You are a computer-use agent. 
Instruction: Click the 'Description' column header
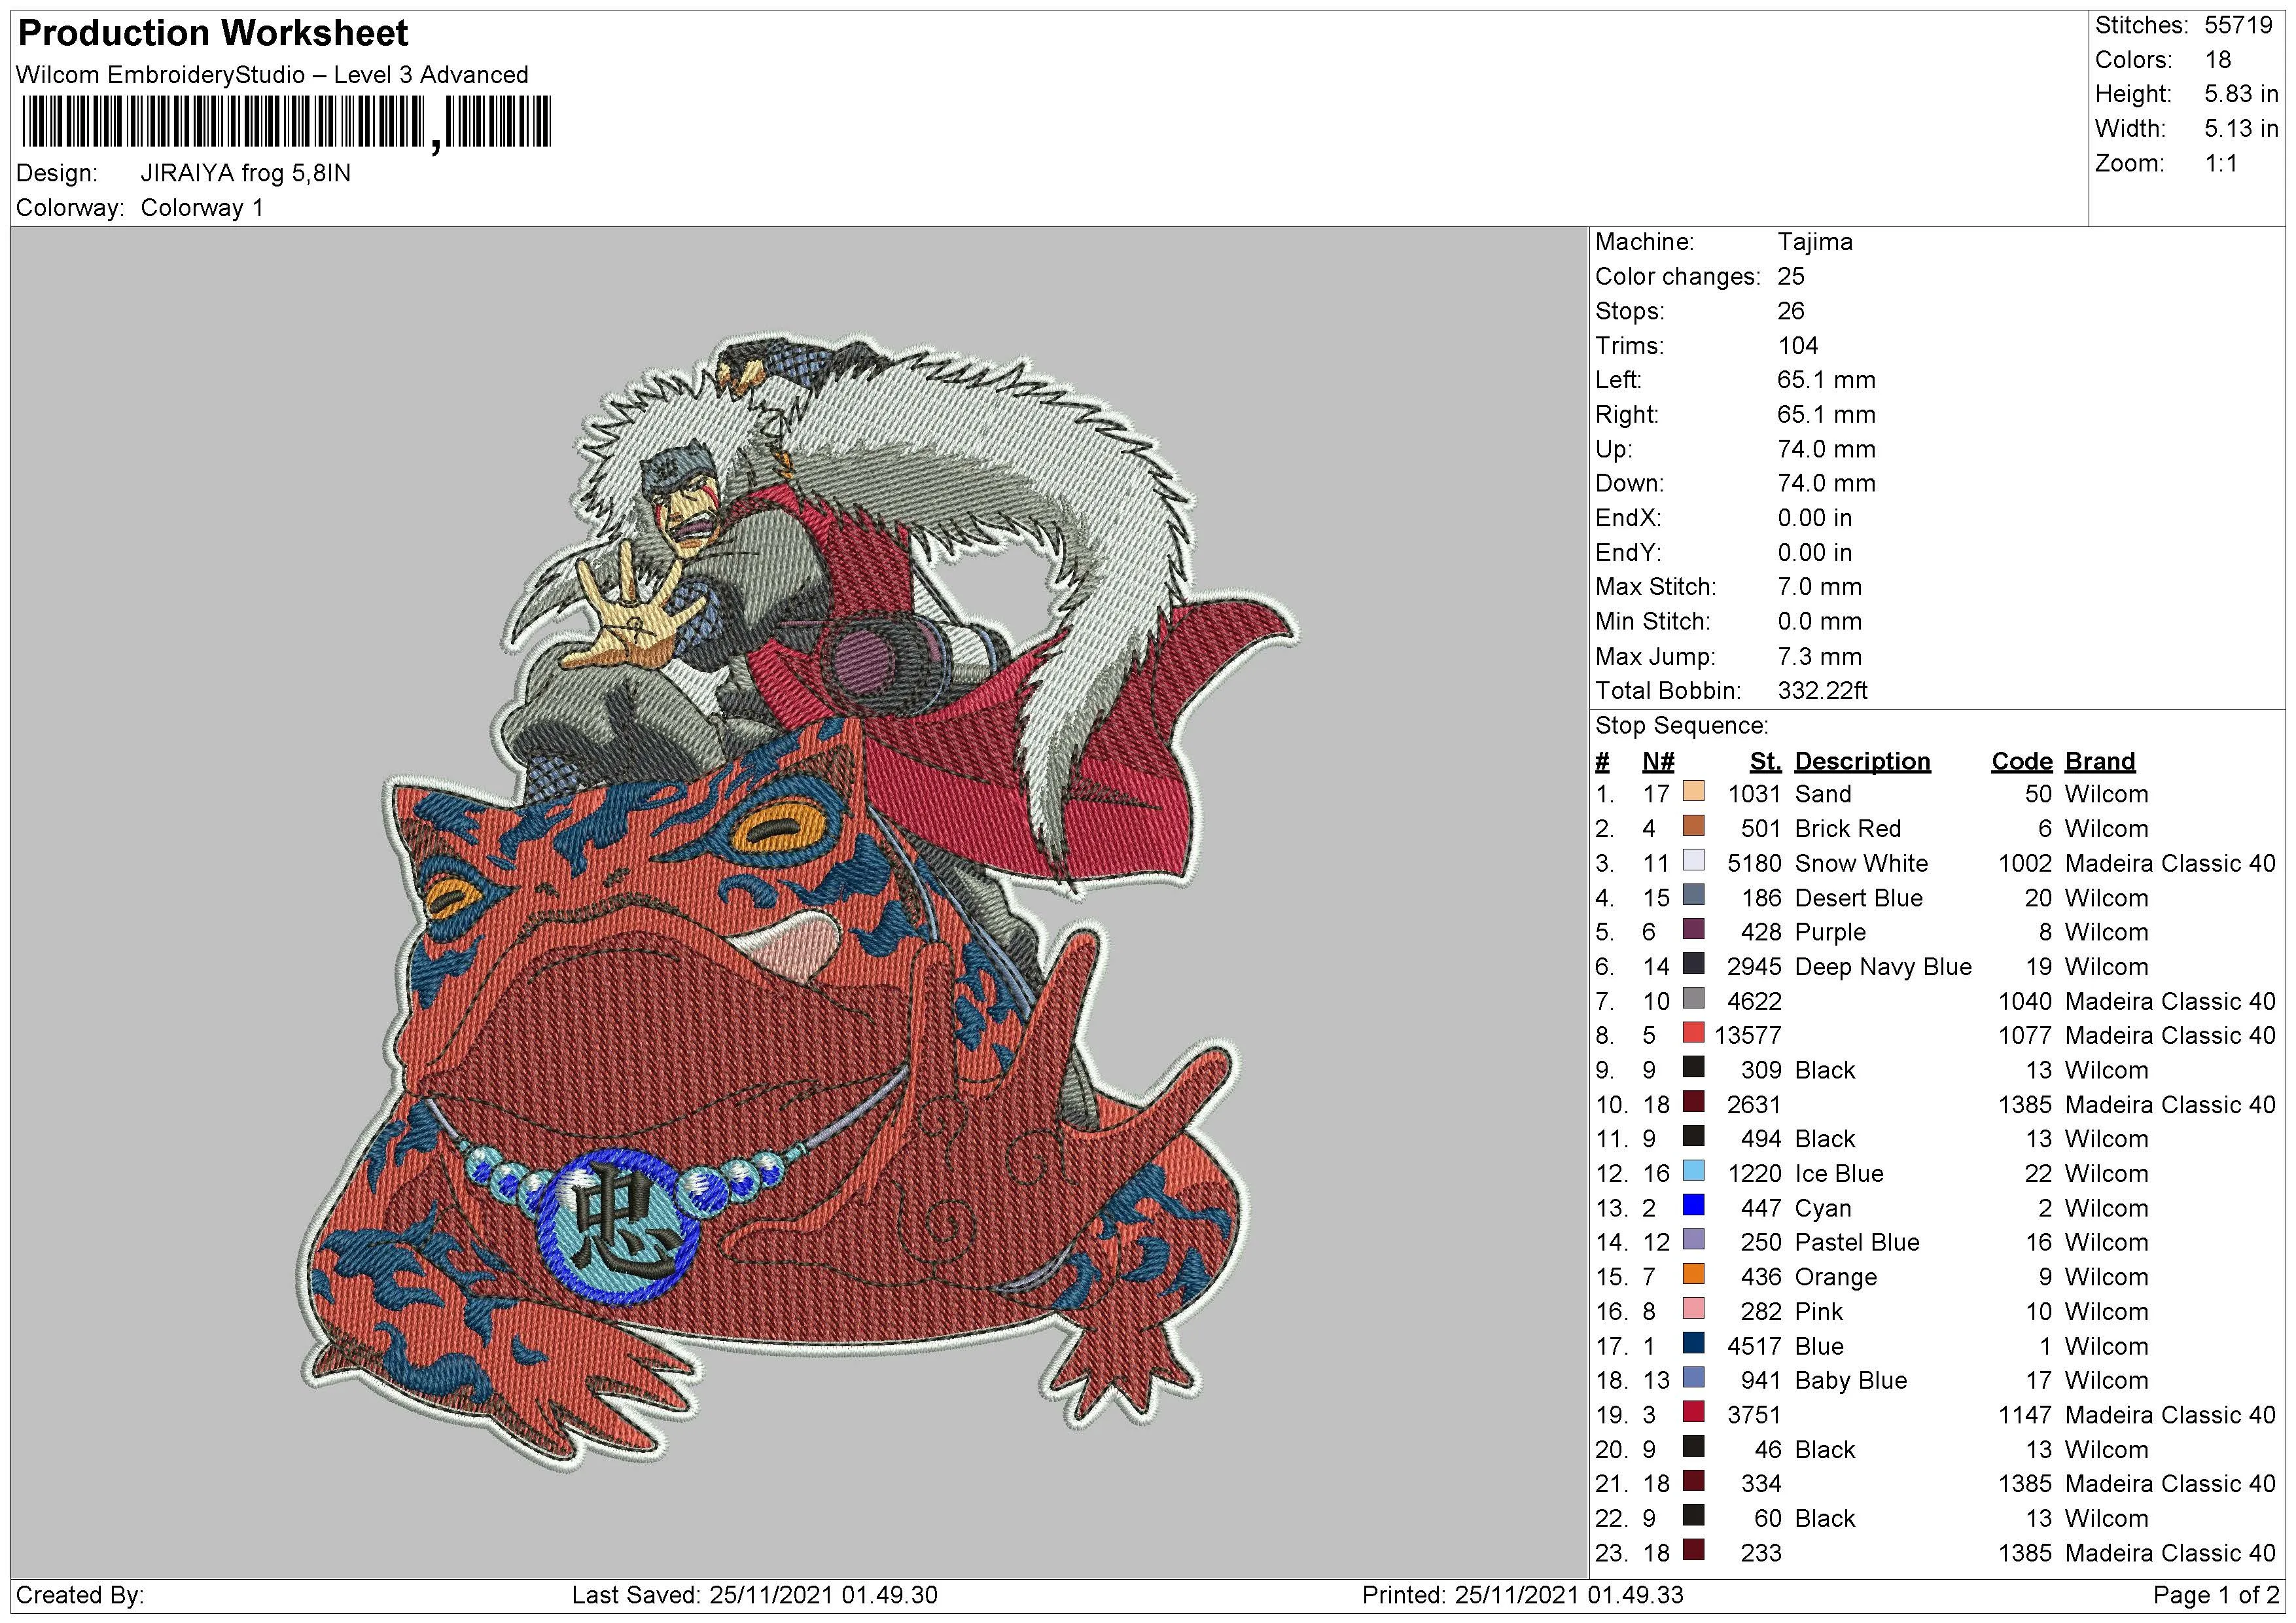tap(1862, 761)
